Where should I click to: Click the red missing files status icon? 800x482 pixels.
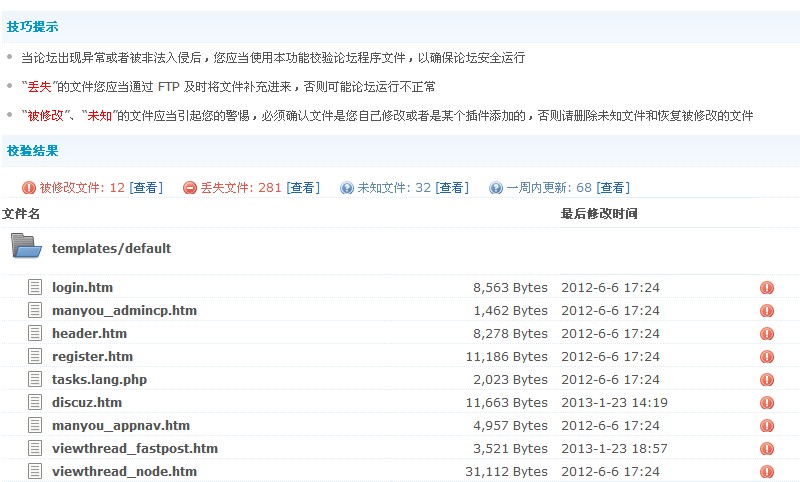tap(190, 188)
